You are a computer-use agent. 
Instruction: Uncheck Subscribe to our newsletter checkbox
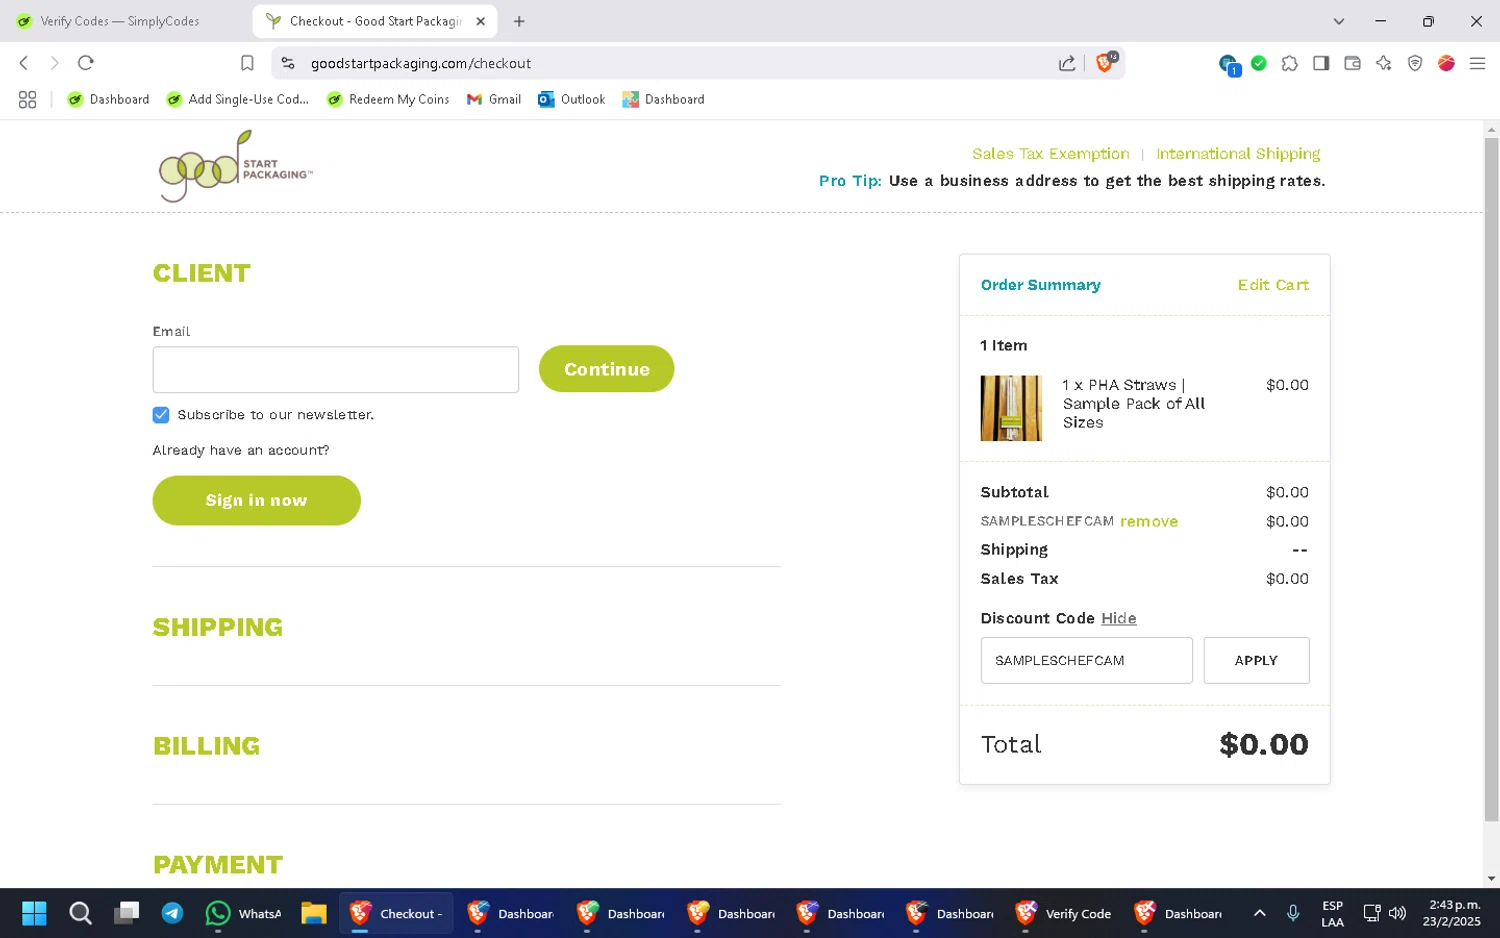coord(161,415)
